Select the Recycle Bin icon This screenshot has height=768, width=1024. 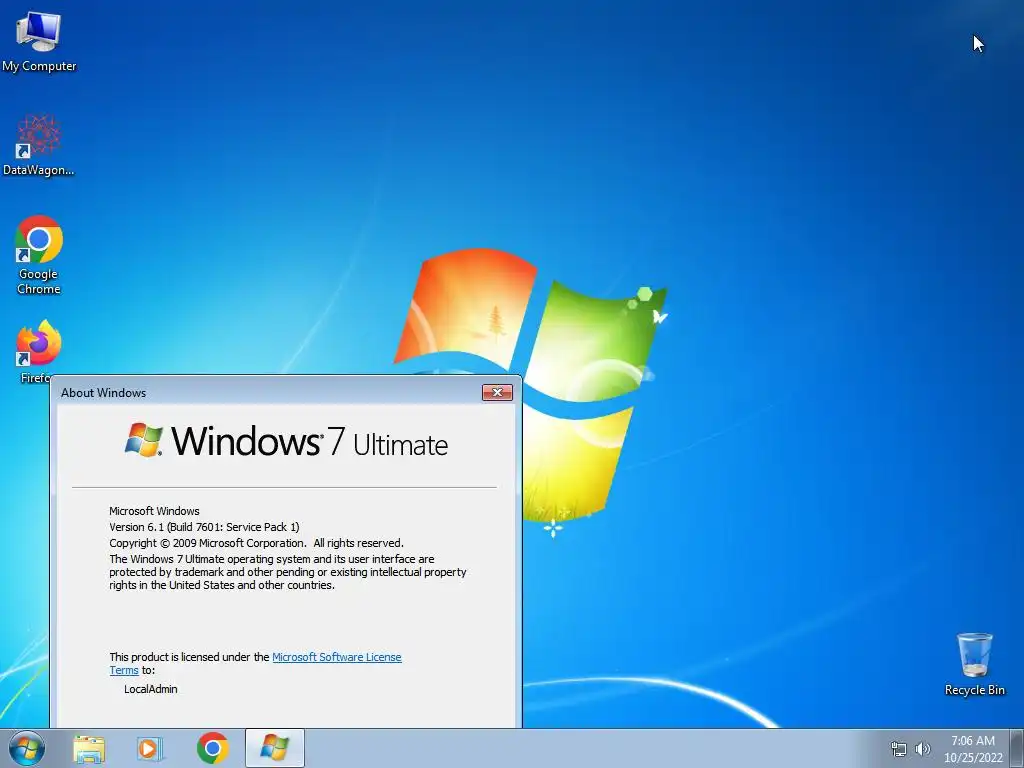pyautogui.click(x=974, y=664)
